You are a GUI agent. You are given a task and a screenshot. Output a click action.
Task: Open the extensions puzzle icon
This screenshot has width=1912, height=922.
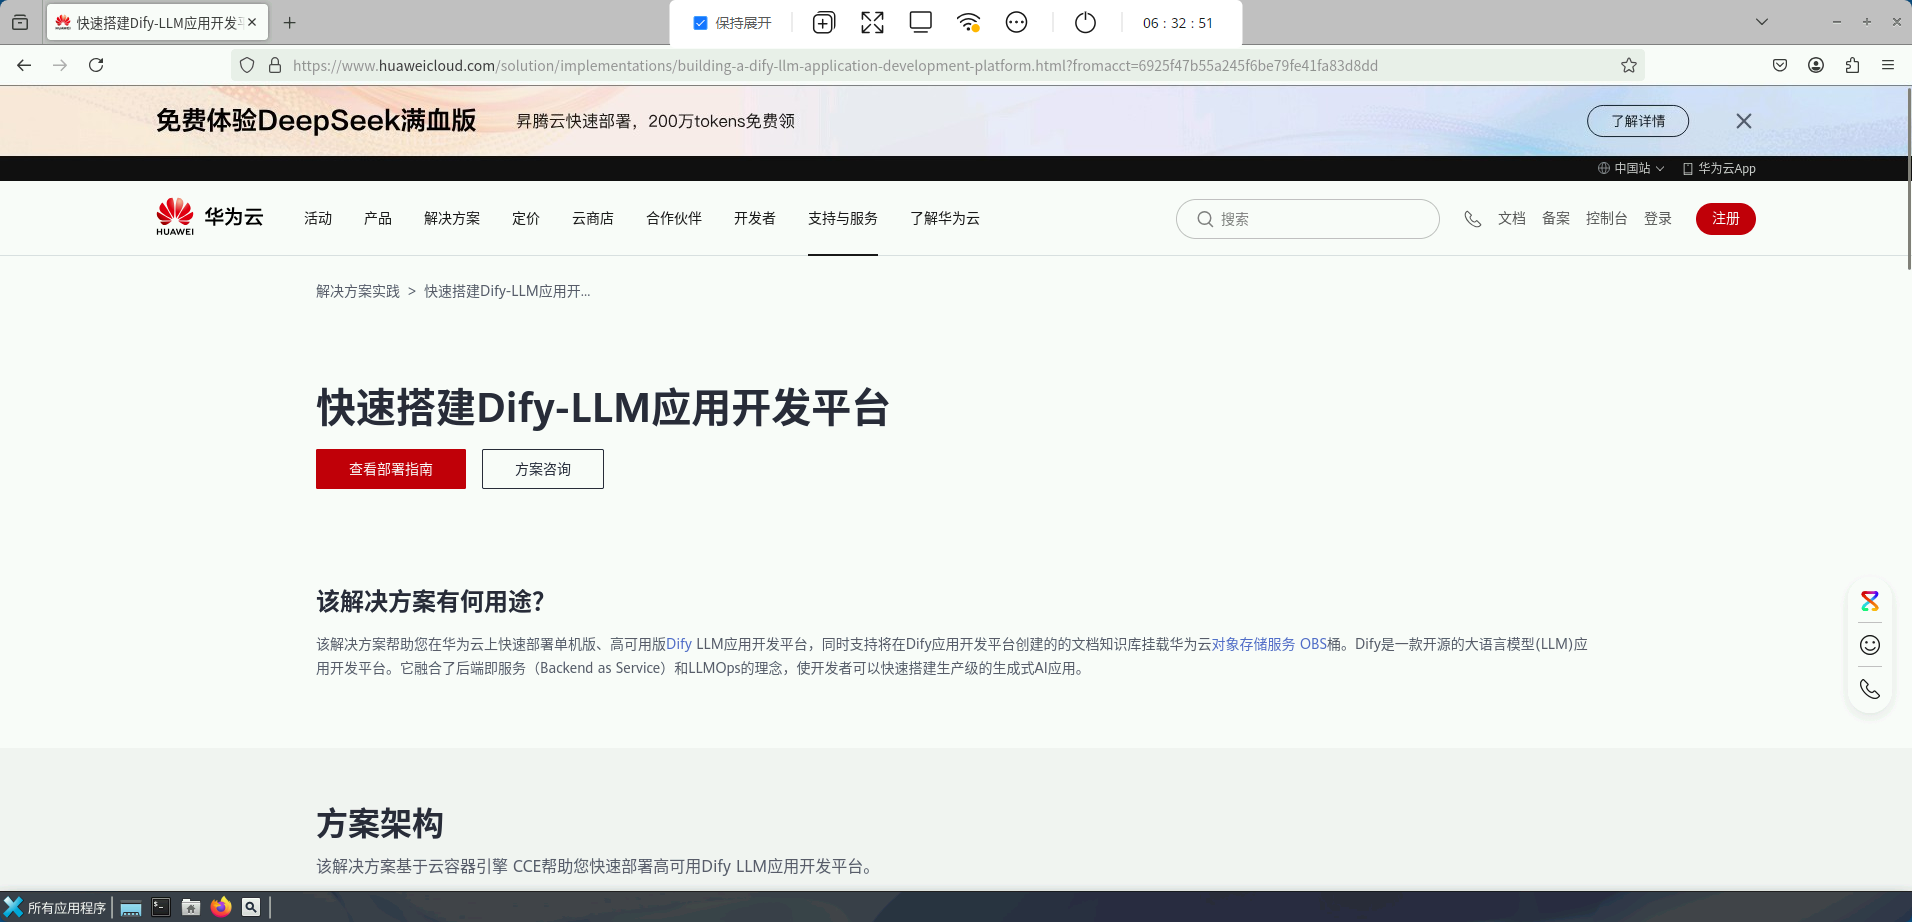[1852, 65]
